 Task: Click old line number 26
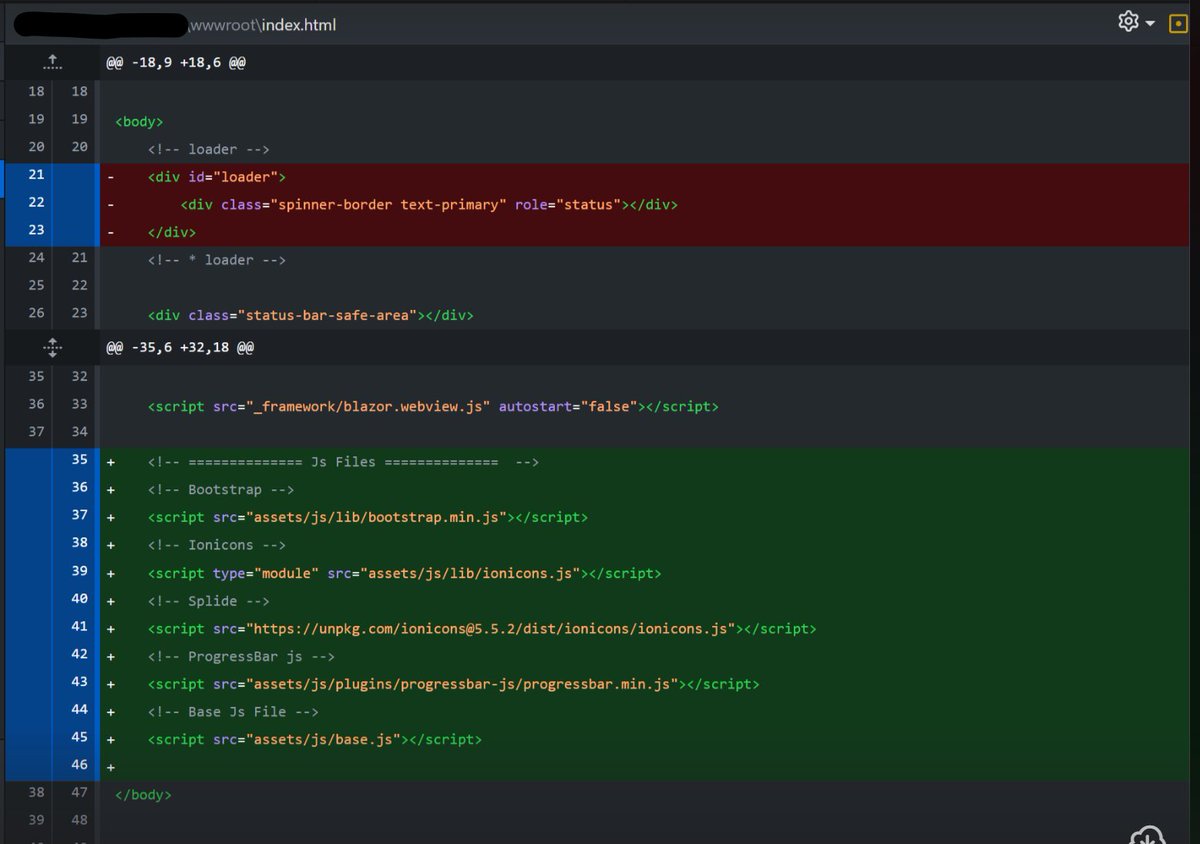click(36, 312)
